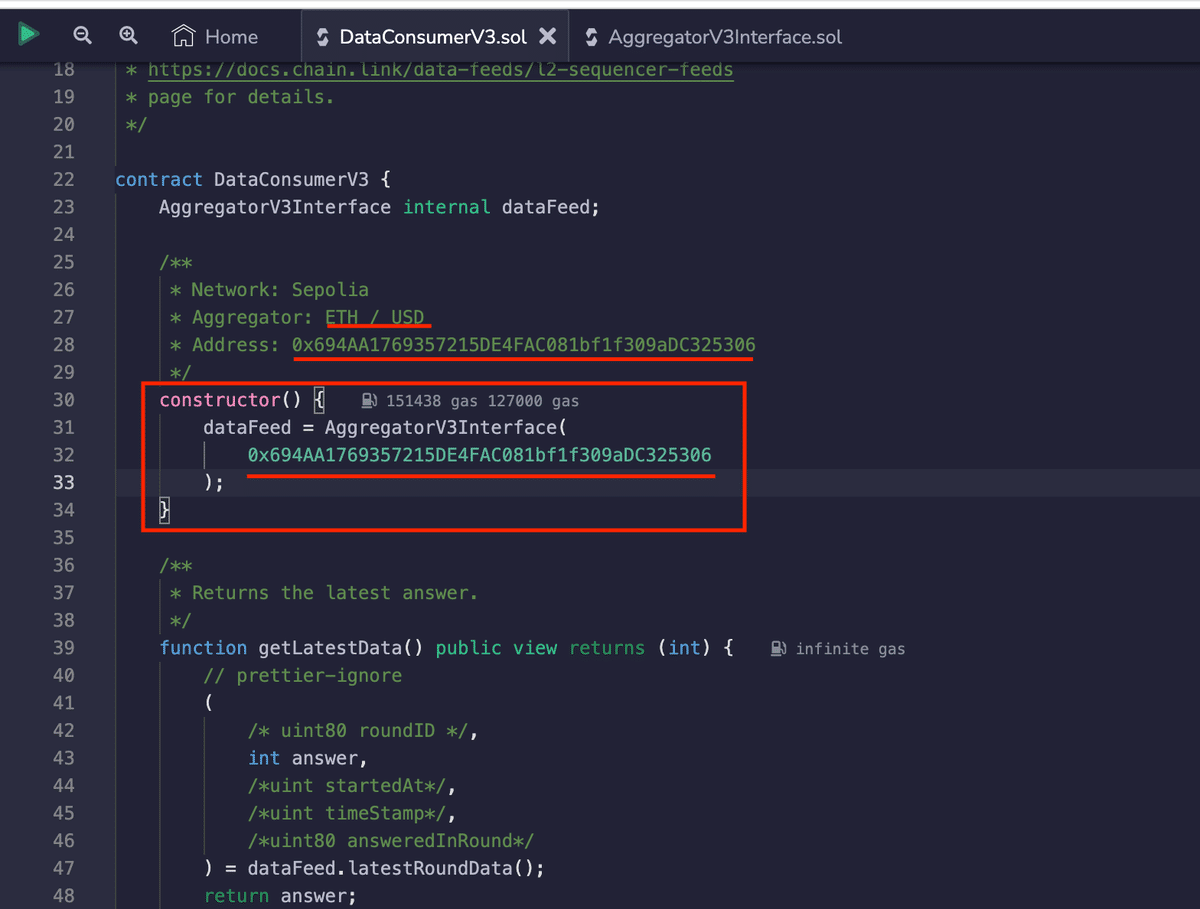
Task: Click the 'ETH / USD' aggregator text
Action: (x=376, y=317)
